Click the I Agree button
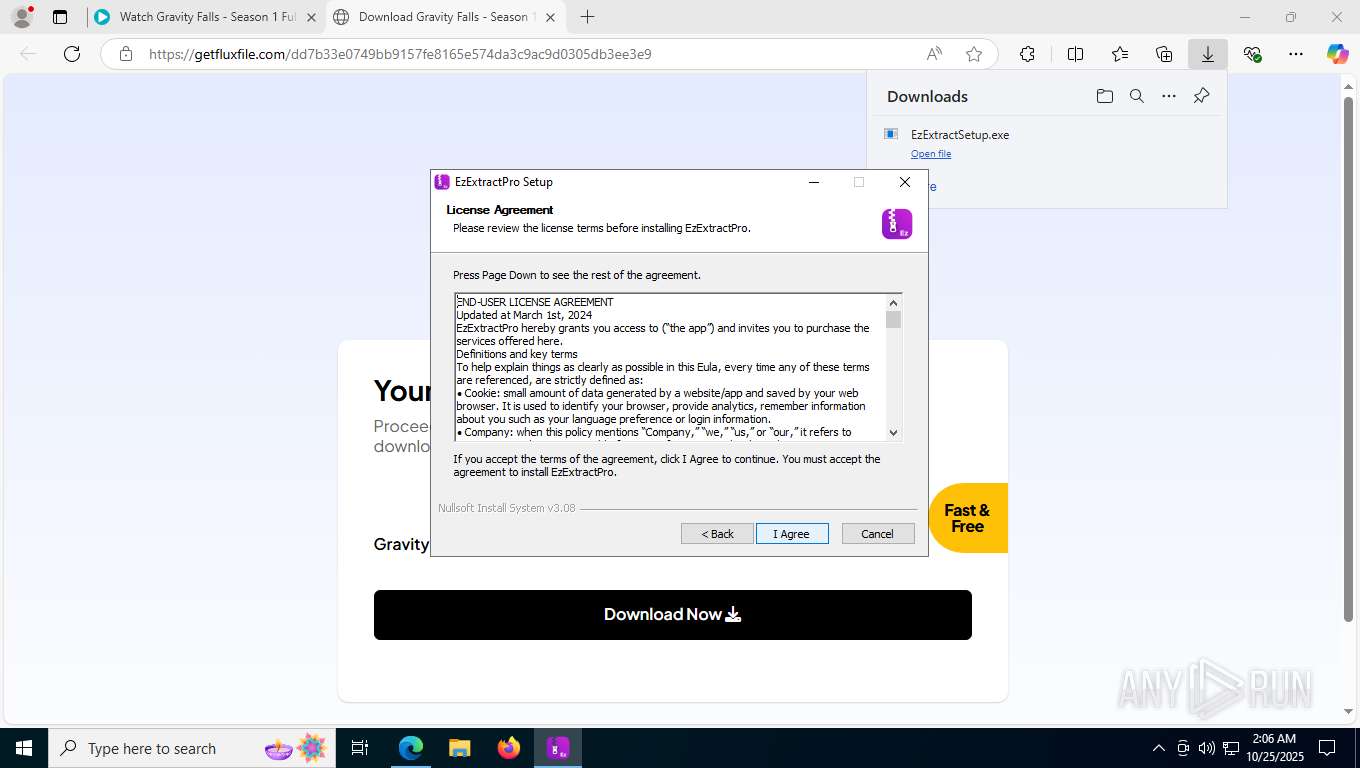Viewport: 1360px width, 768px height. click(x=792, y=534)
